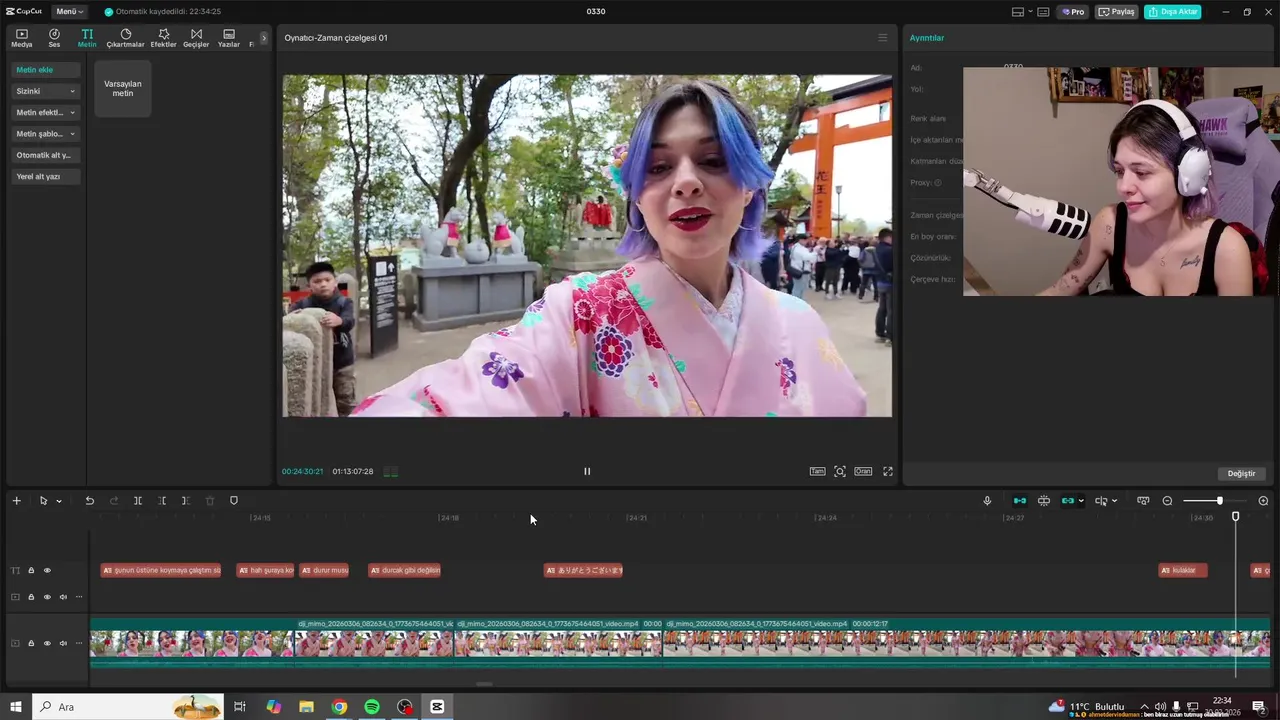Screen dimensions: 1280x720
Task: Select Otomatik alt yazı option
Action: [46, 155]
